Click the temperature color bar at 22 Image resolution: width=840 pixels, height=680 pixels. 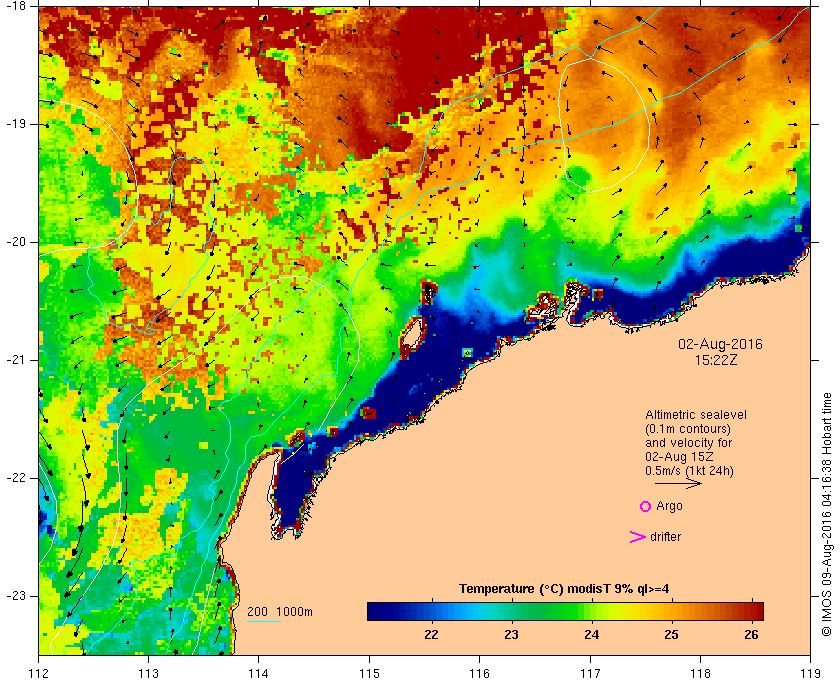point(431,611)
